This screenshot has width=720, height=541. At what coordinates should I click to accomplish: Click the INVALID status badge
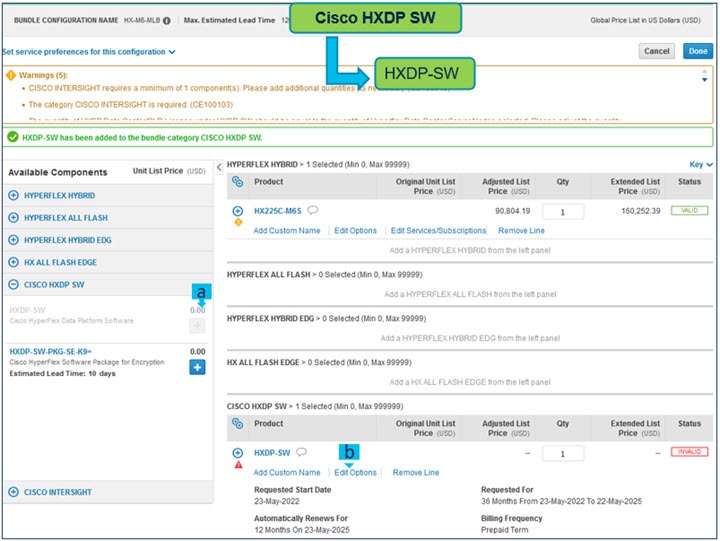(x=689, y=452)
